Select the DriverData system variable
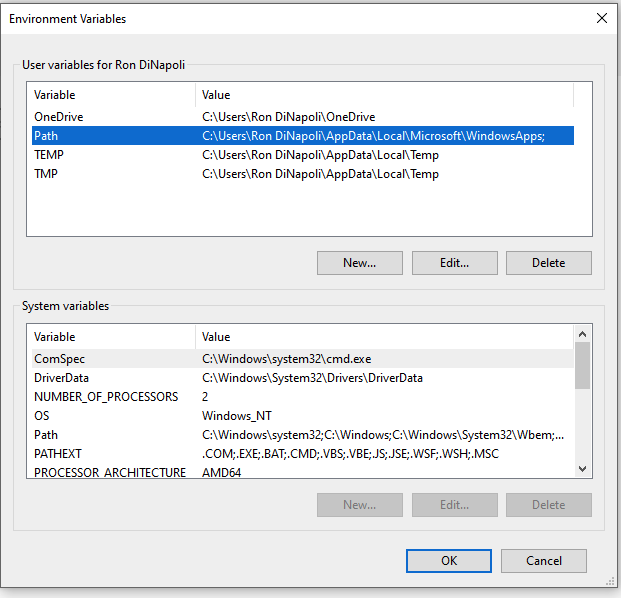621x598 pixels. 61,378
